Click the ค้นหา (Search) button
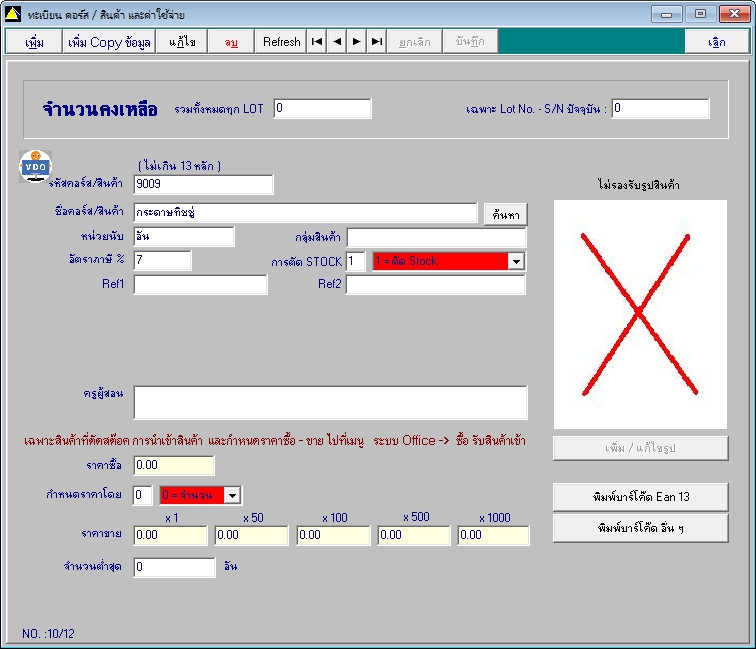 505,215
